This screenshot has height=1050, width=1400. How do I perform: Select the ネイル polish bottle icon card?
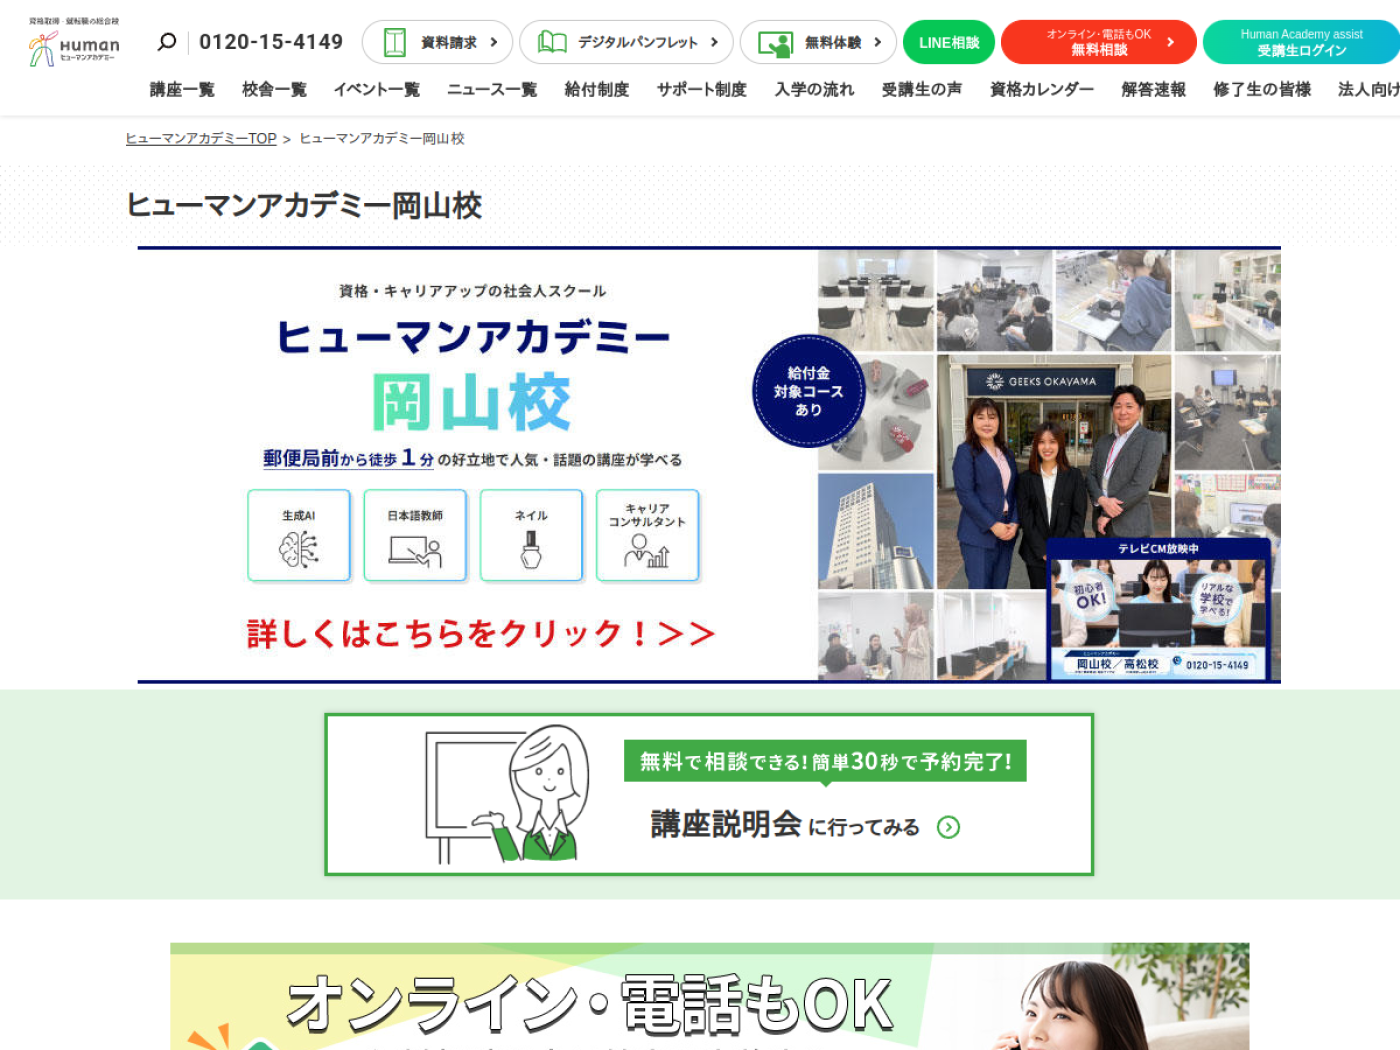pos(531,535)
